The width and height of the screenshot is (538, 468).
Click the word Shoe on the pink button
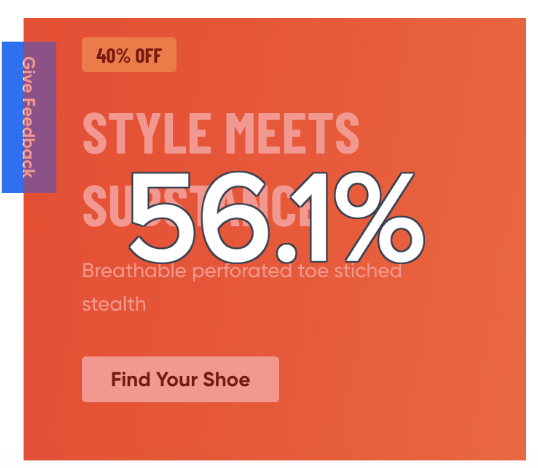(226, 379)
